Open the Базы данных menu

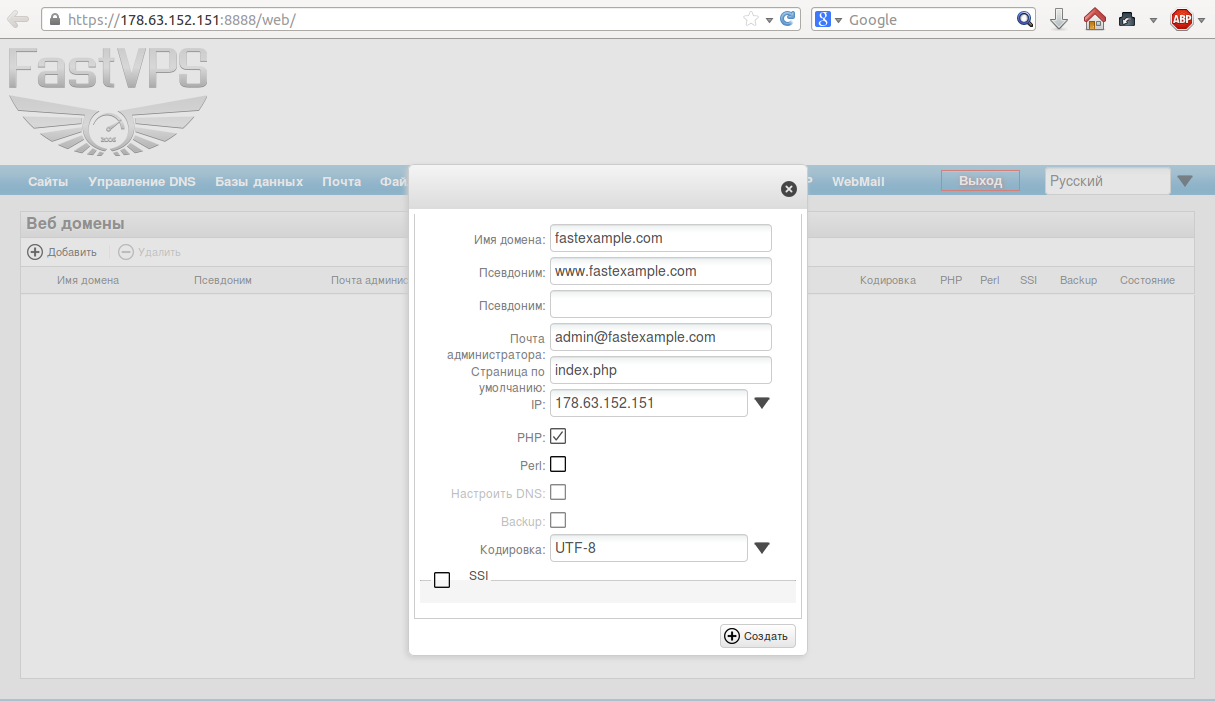259,182
